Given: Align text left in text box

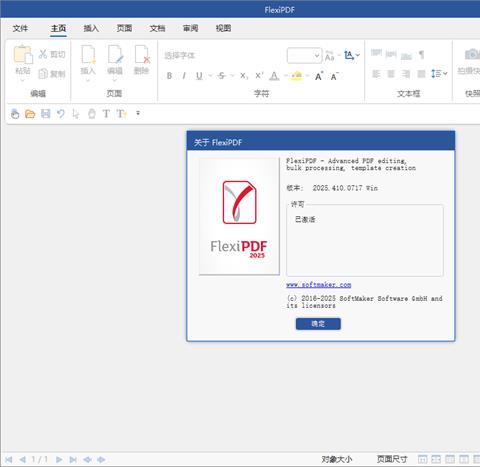Looking at the screenshot, I should (376, 74).
